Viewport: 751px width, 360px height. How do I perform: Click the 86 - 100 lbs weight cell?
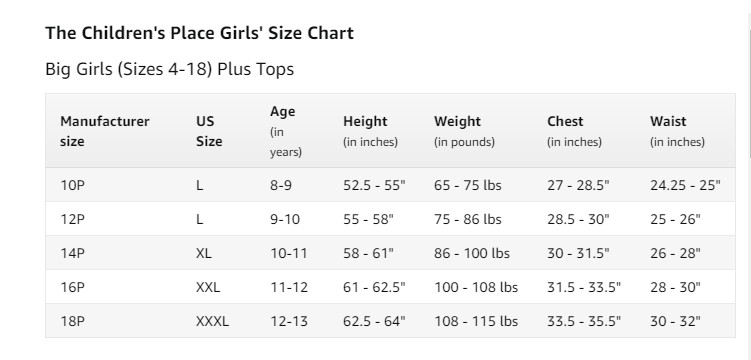(472, 253)
